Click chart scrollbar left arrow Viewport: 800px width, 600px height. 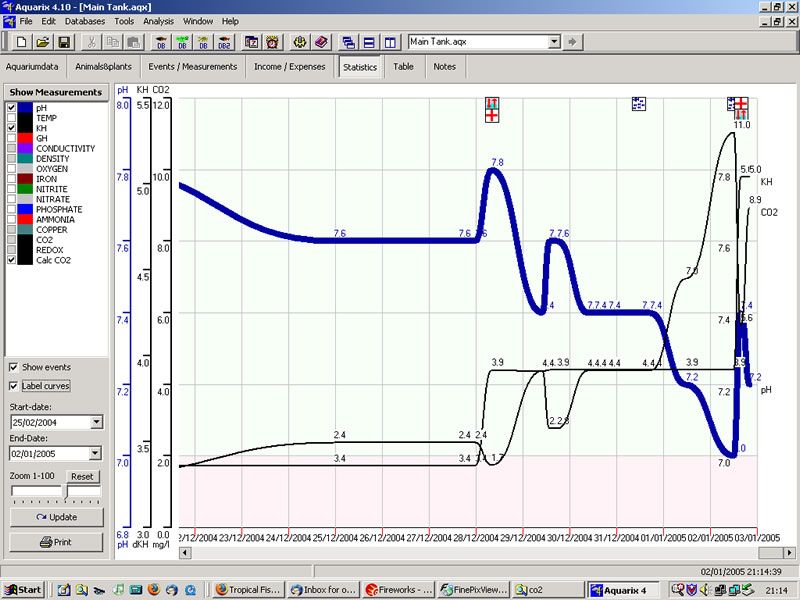click(185, 553)
